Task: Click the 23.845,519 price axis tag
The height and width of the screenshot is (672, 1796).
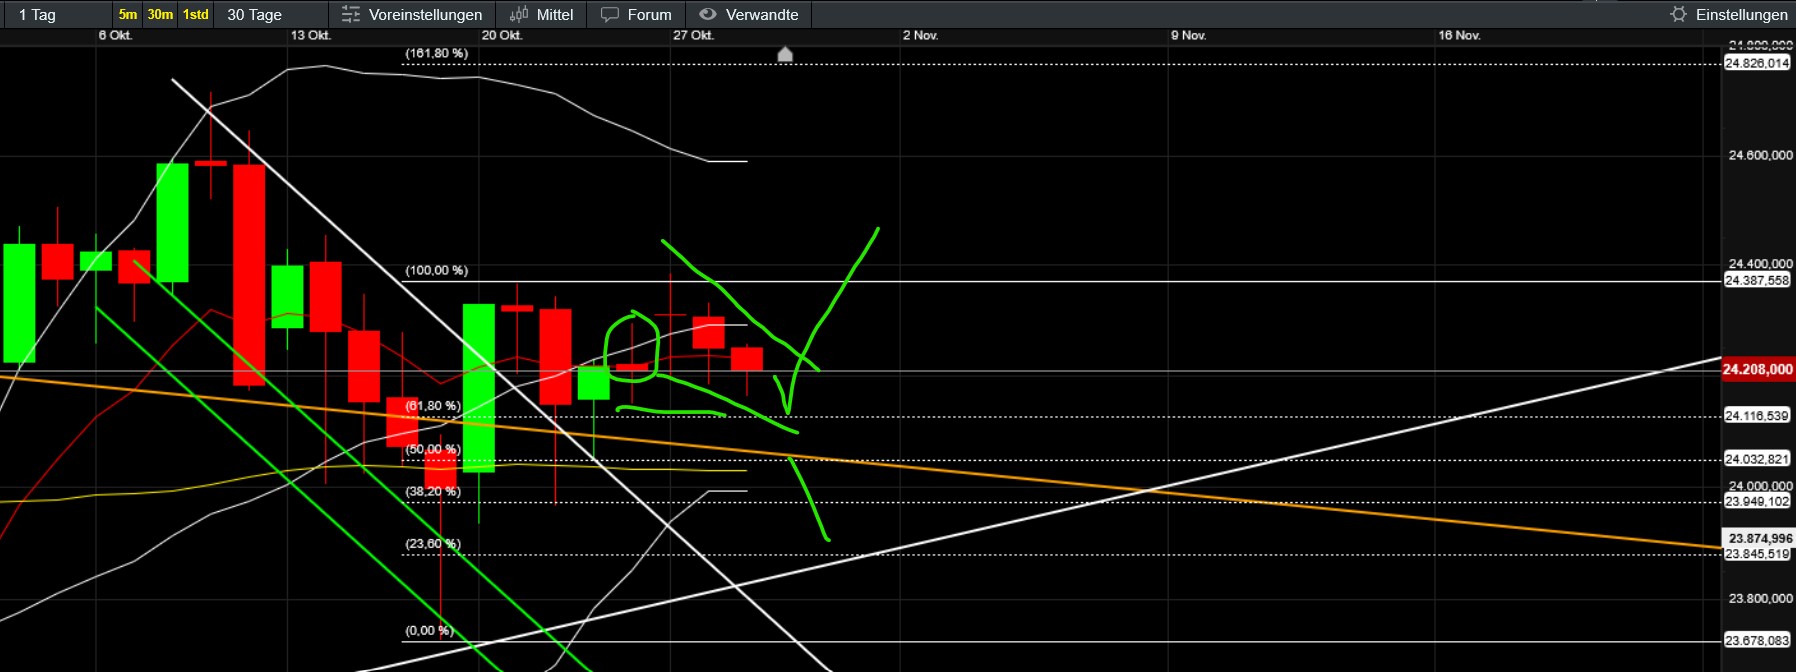Action: [1757, 554]
